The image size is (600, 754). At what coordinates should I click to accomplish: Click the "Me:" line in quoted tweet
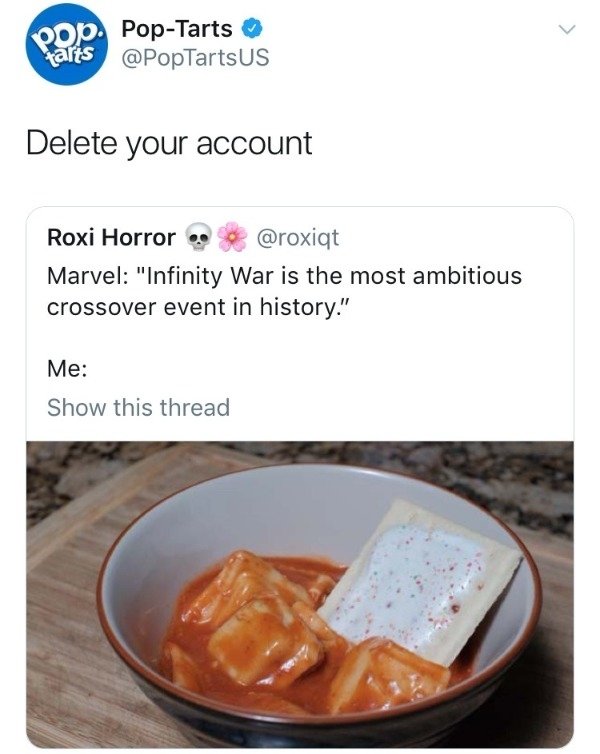click(67, 369)
